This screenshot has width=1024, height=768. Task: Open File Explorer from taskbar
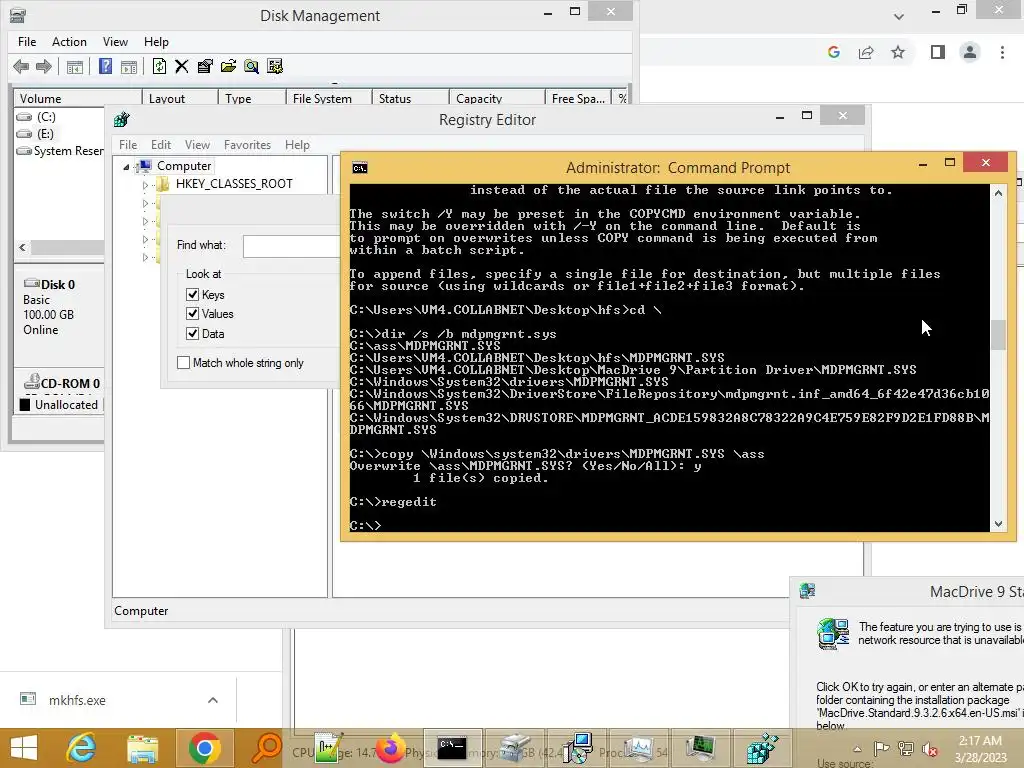[x=142, y=748]
